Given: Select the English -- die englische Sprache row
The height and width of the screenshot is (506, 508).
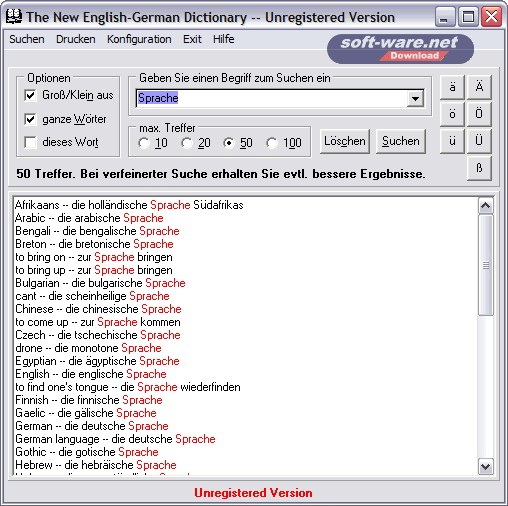Looking at the screenshot, I should (x=91, y=374).
